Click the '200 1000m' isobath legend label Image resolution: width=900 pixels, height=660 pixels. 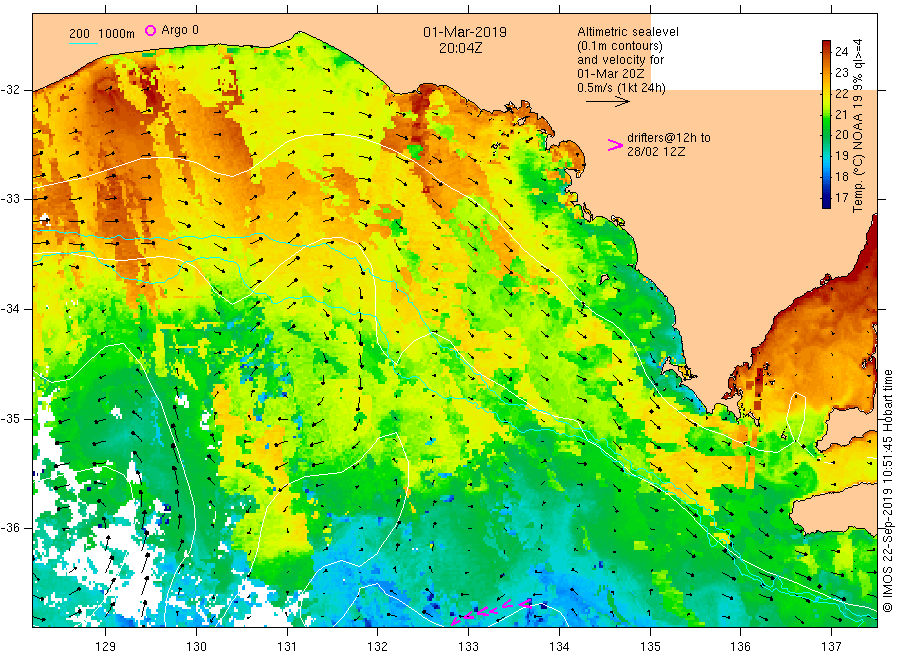(102, 34)
